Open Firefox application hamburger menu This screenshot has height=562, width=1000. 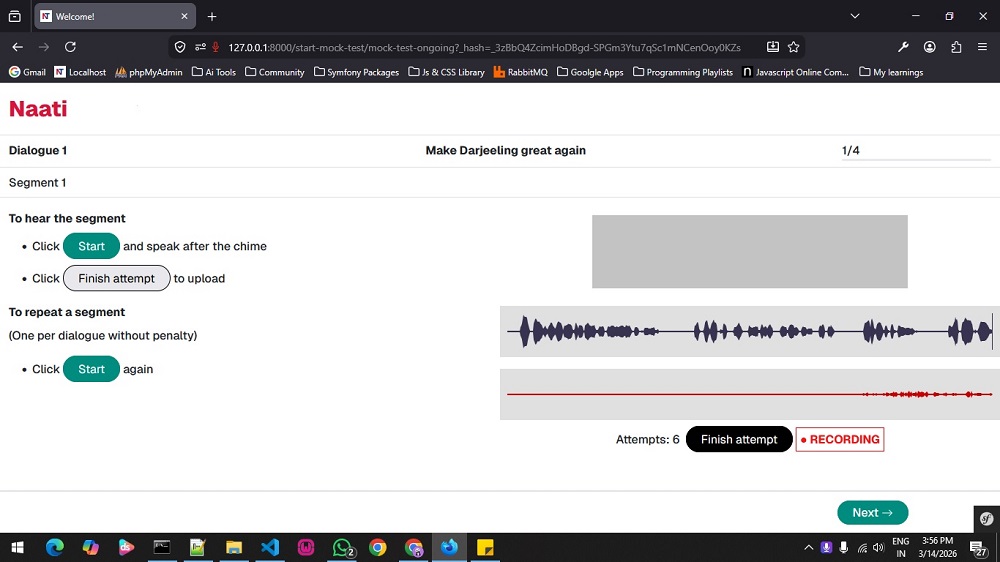982,47
